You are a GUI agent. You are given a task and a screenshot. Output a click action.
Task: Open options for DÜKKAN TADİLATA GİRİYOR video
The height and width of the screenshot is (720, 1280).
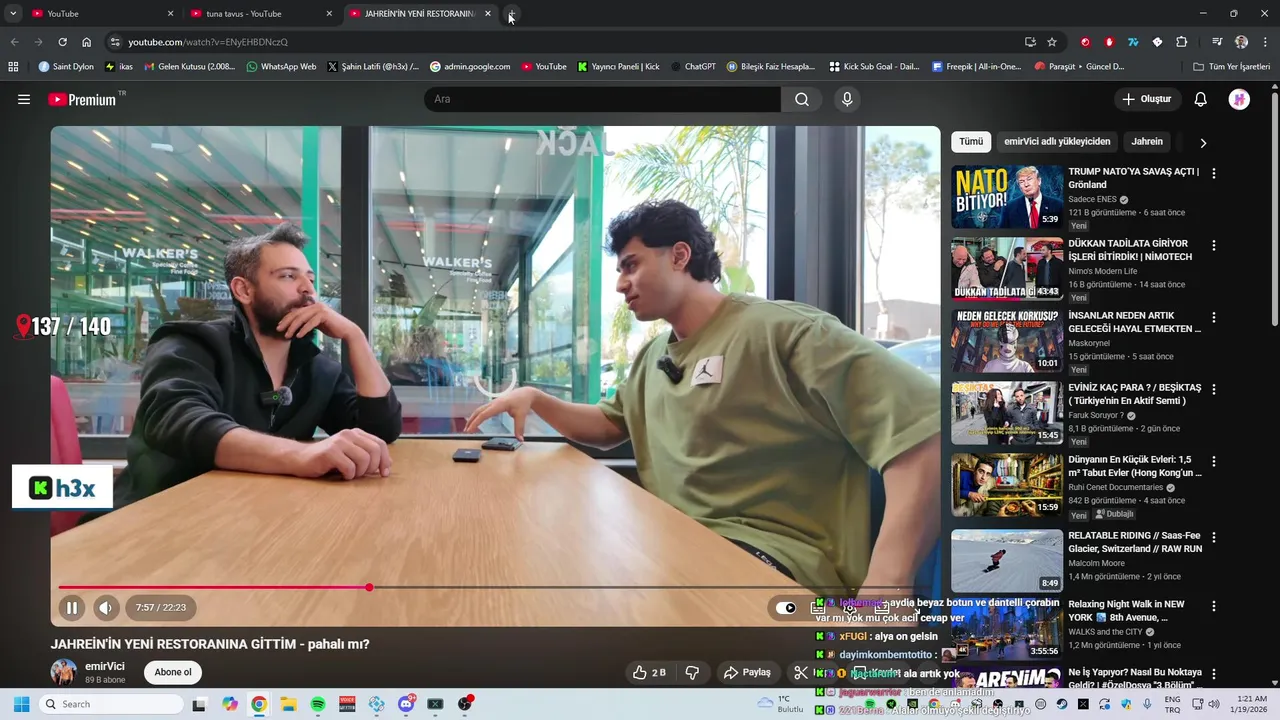(1214, 245)
